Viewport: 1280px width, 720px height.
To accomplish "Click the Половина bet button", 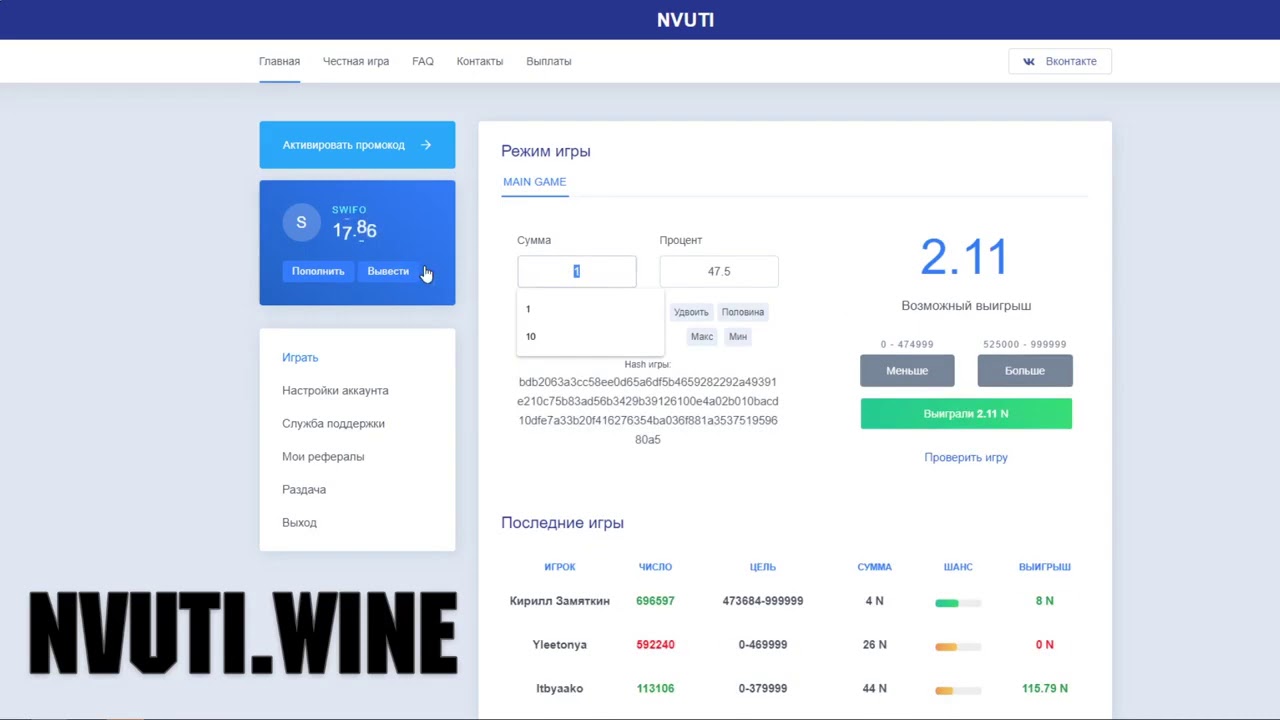I will click(x=743, y=312).
